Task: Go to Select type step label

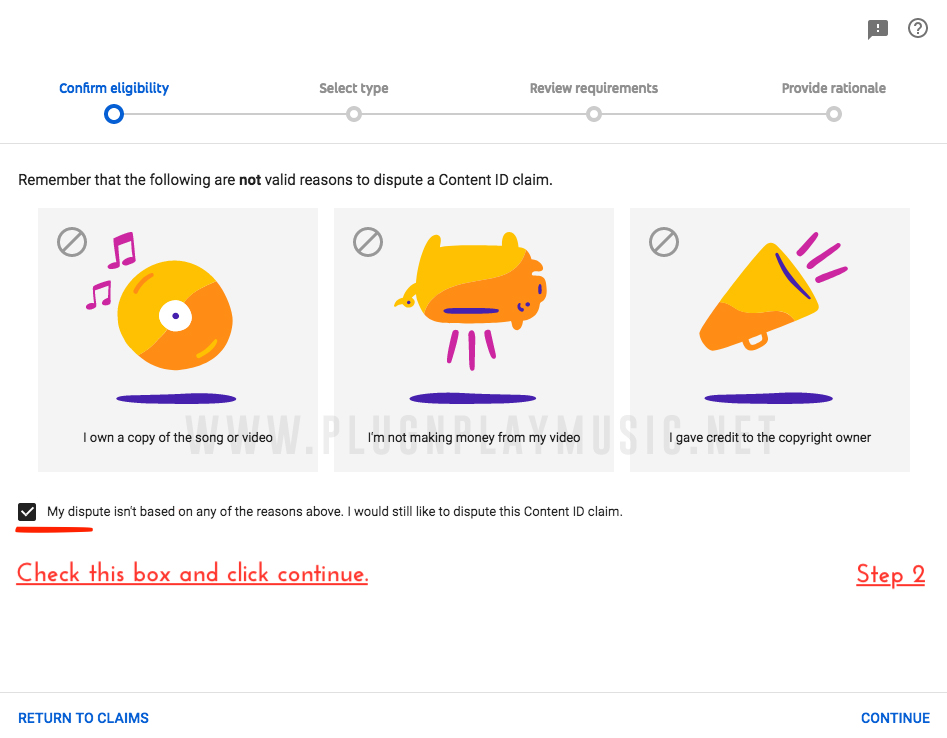Action: click(x=354, y=88)
